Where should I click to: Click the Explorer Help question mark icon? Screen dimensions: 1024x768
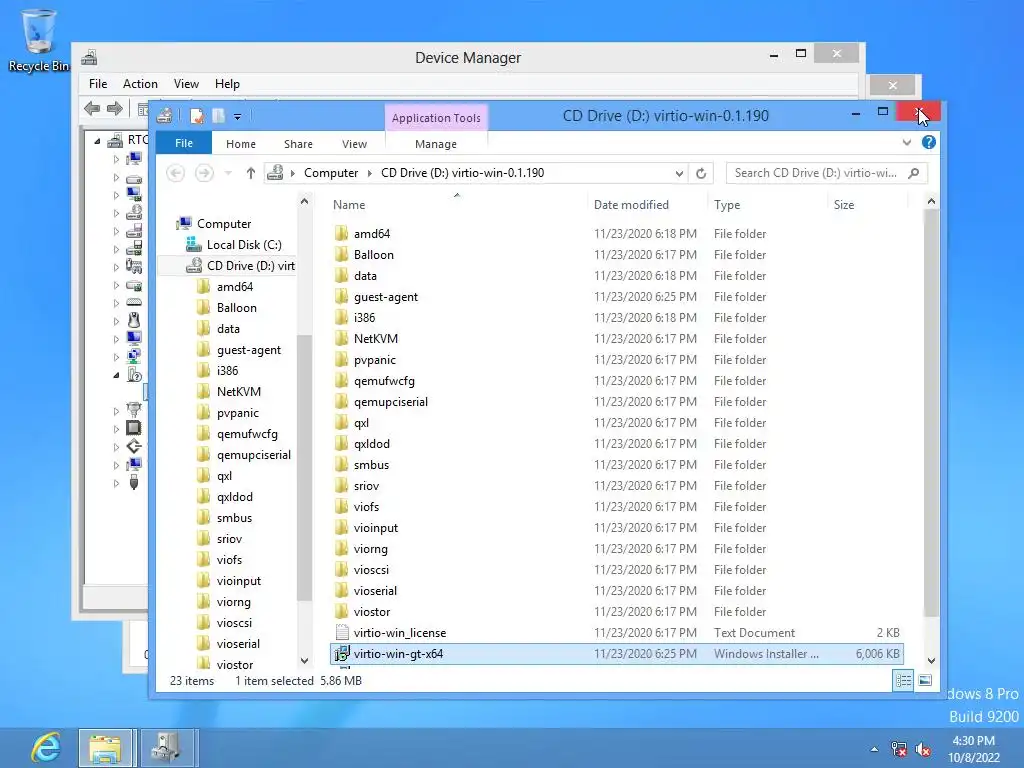coord(929,142)
